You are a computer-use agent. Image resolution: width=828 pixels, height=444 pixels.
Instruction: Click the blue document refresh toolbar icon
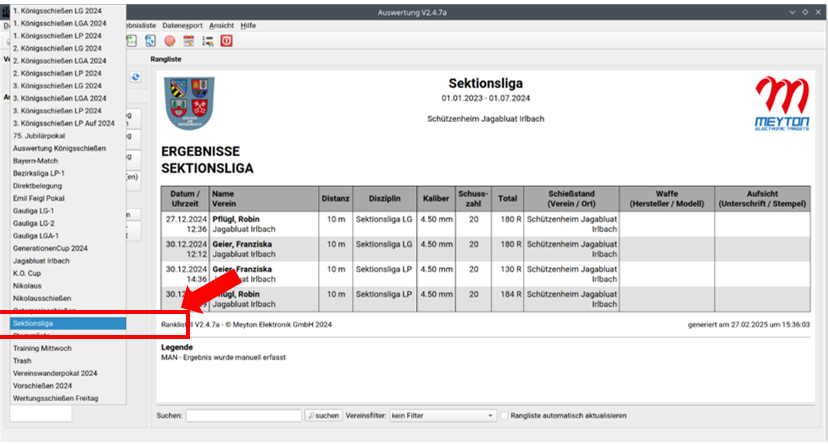click(x=150, y=41)
